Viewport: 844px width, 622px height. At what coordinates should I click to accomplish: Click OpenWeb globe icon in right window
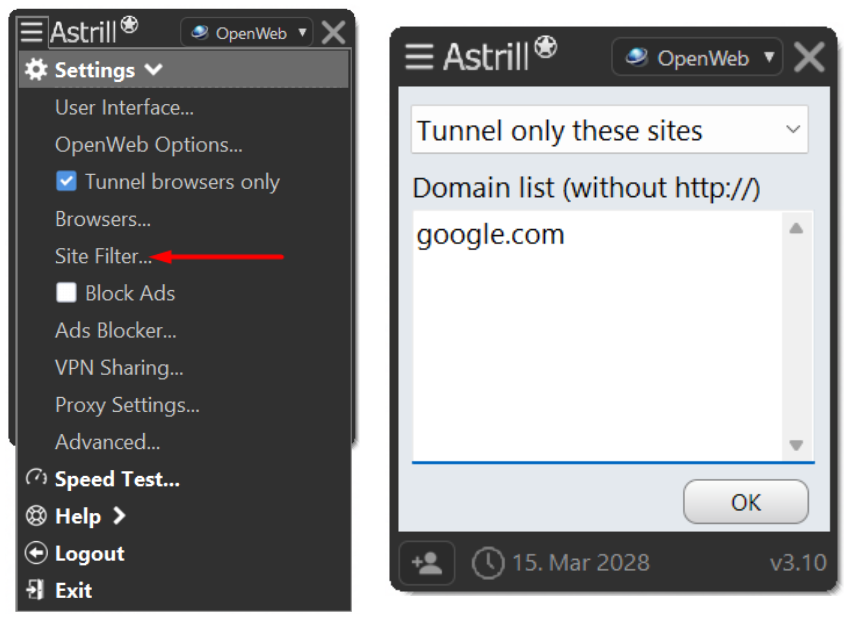(x=637, y=57)
